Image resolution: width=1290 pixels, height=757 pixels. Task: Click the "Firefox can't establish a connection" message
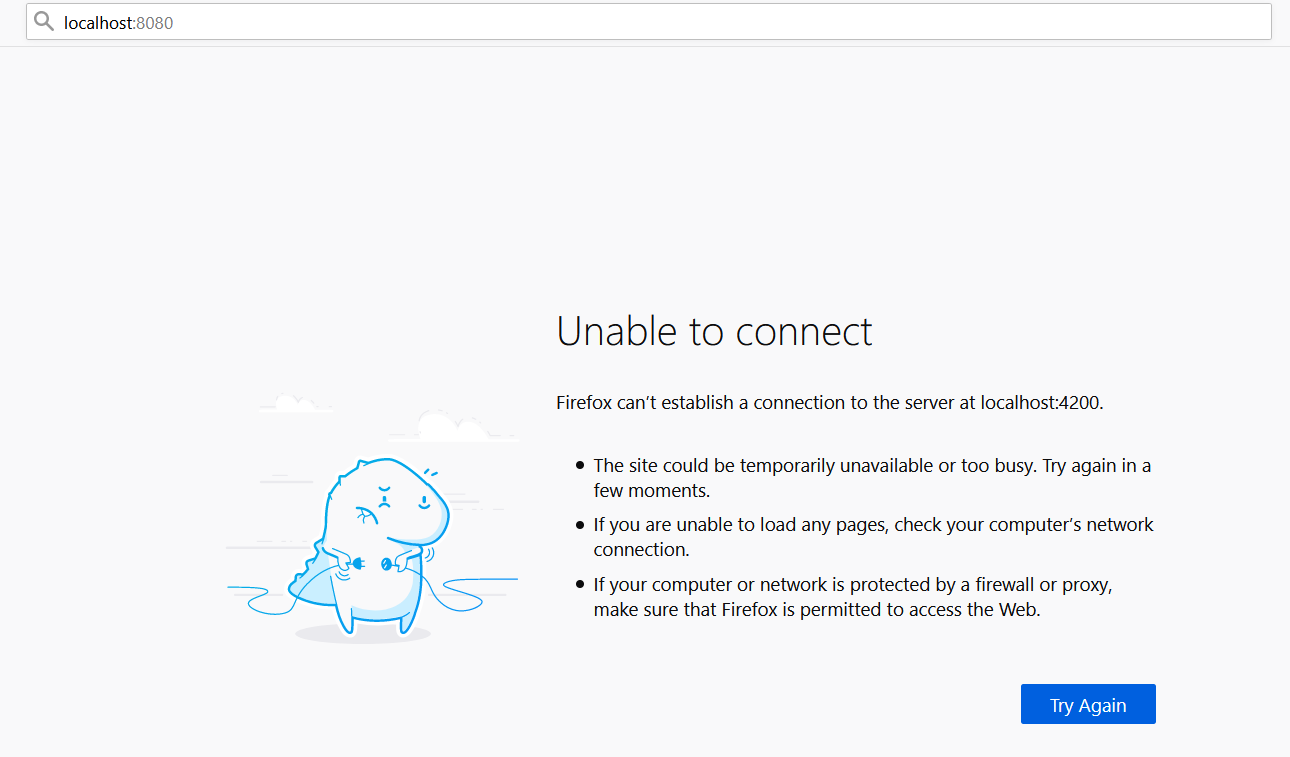click(830, 403)
